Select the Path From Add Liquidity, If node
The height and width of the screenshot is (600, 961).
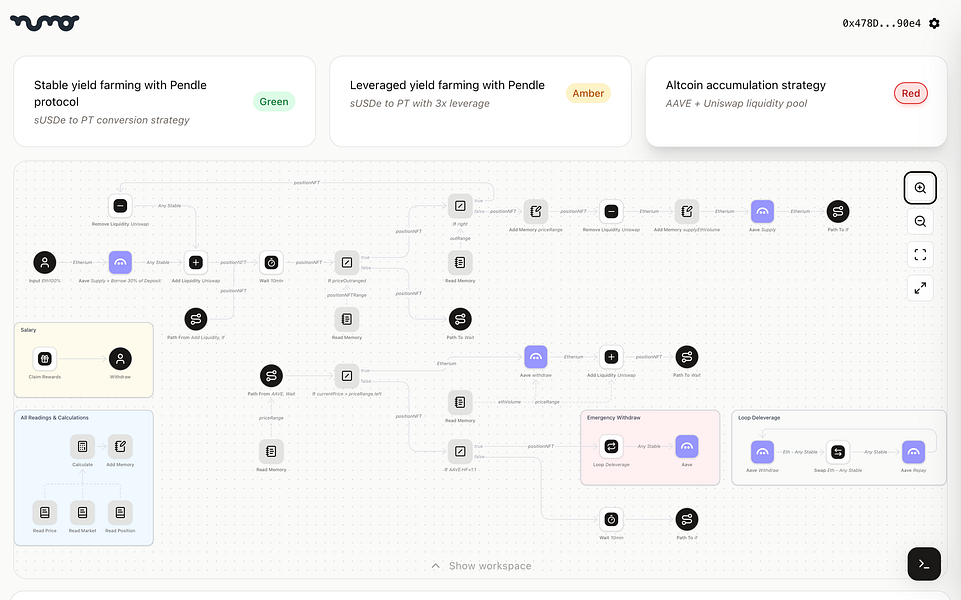(196, 319)
